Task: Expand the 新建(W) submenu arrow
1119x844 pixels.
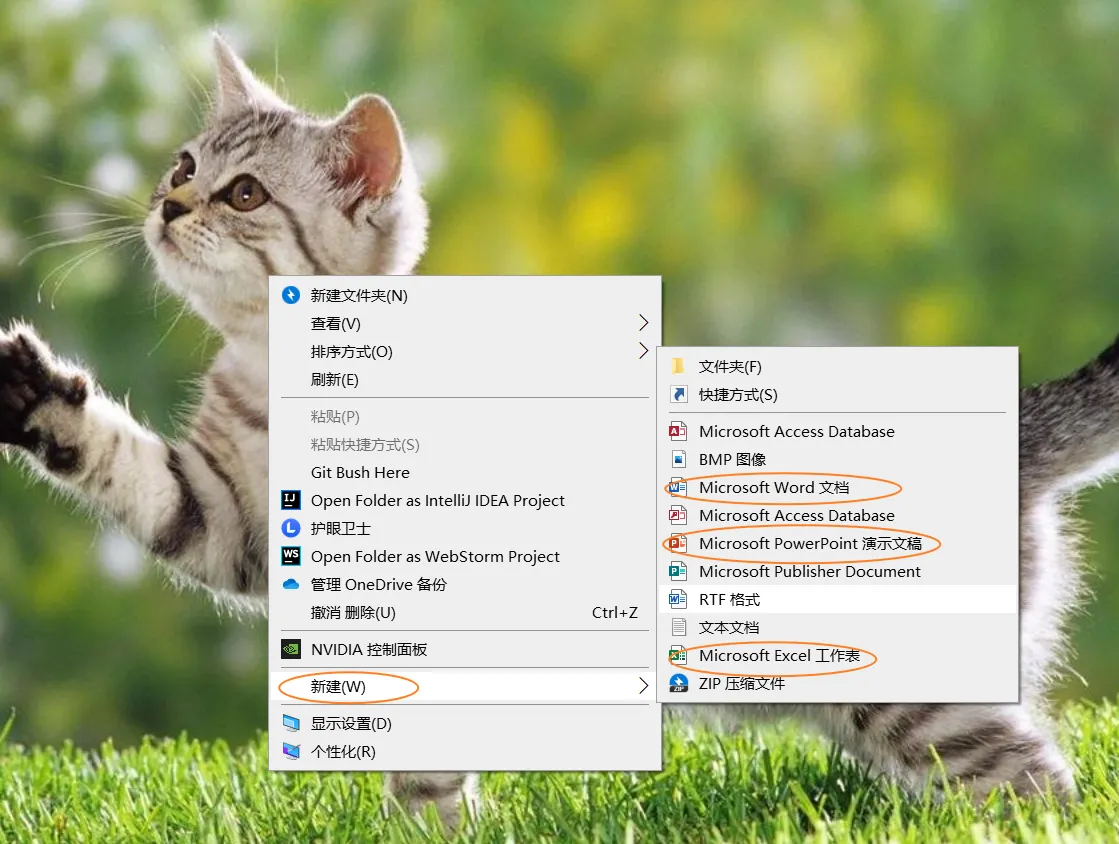Action: click(643, 686)
